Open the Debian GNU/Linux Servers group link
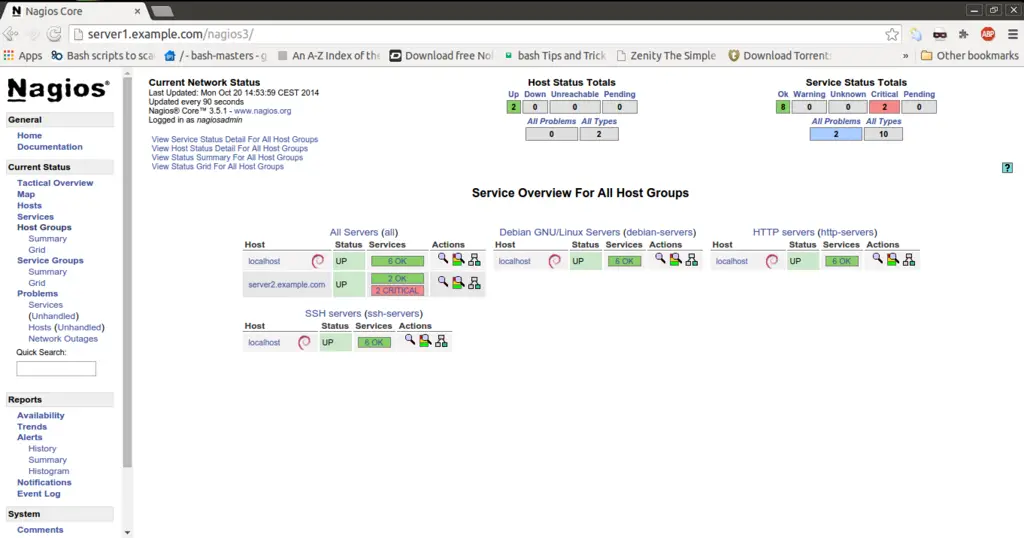Screen dimensions: 1024x538 point(560,232)
